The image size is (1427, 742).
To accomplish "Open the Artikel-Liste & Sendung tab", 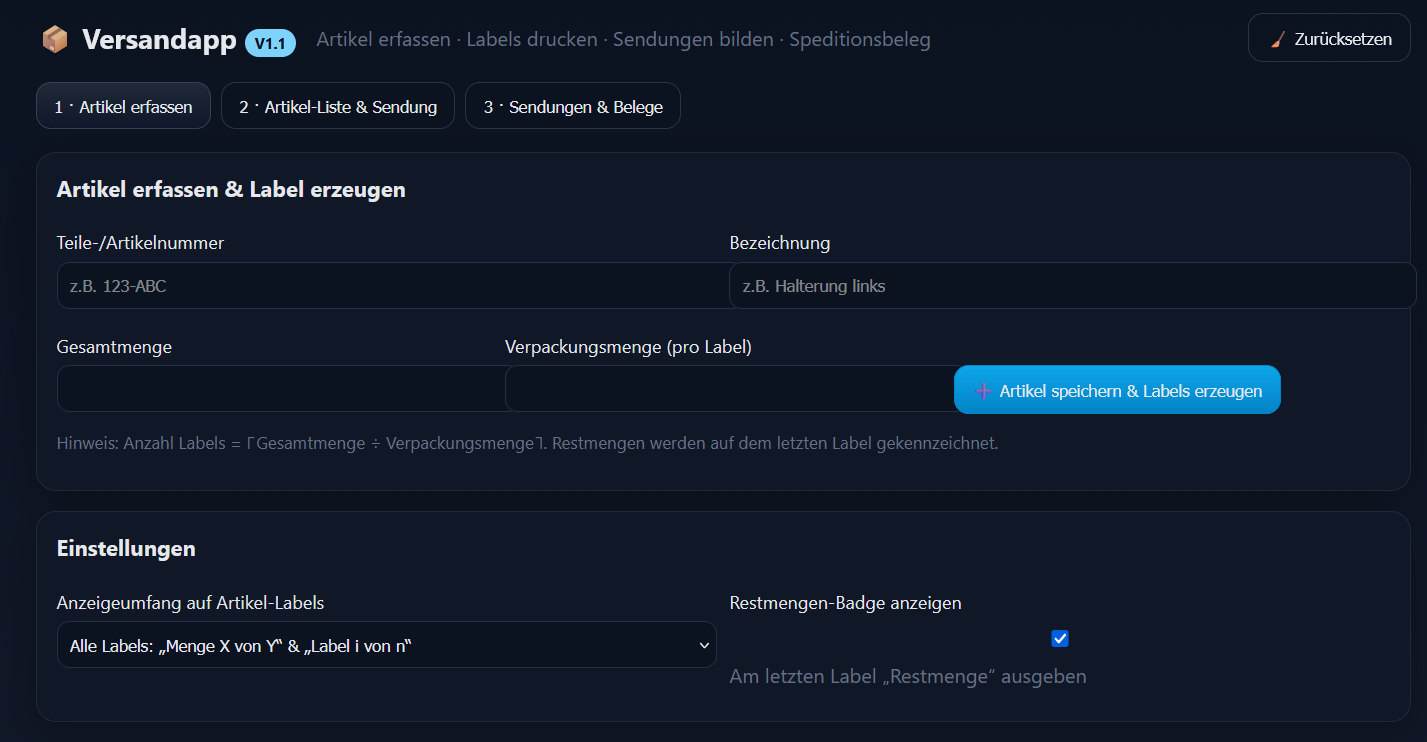I will [338, 106].
